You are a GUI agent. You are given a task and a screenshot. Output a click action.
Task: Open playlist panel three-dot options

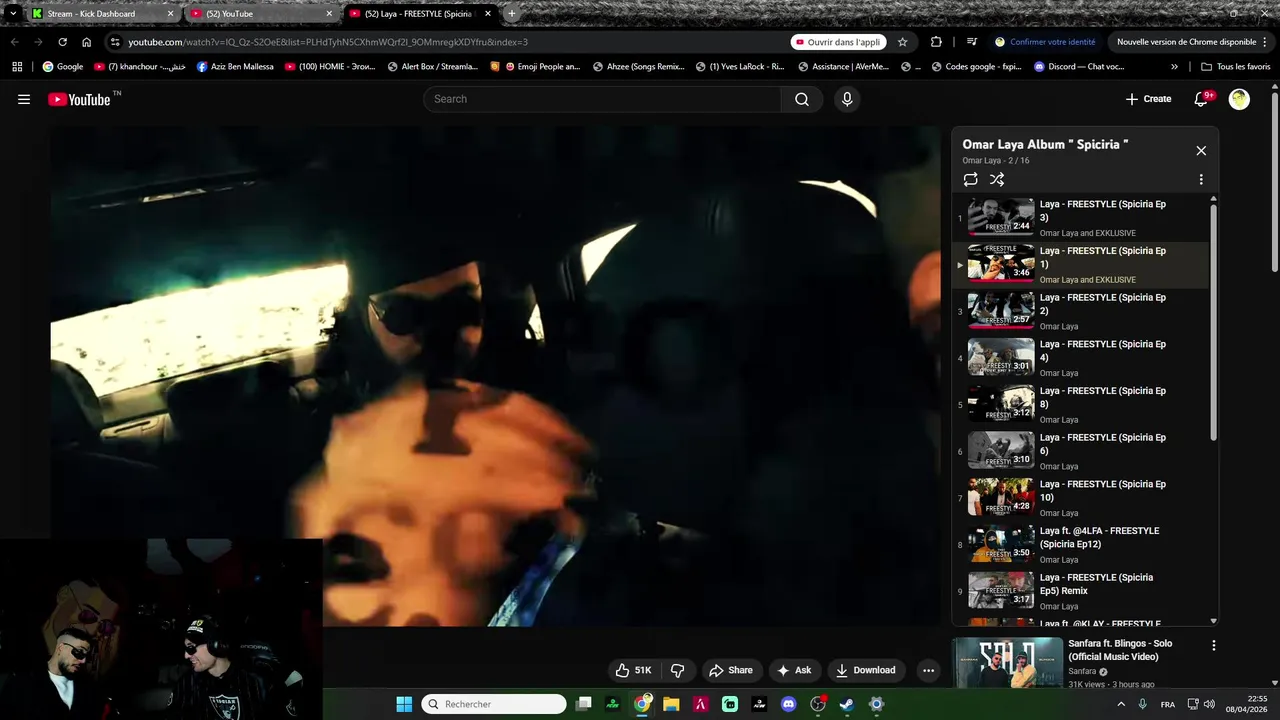(1201, 180)
